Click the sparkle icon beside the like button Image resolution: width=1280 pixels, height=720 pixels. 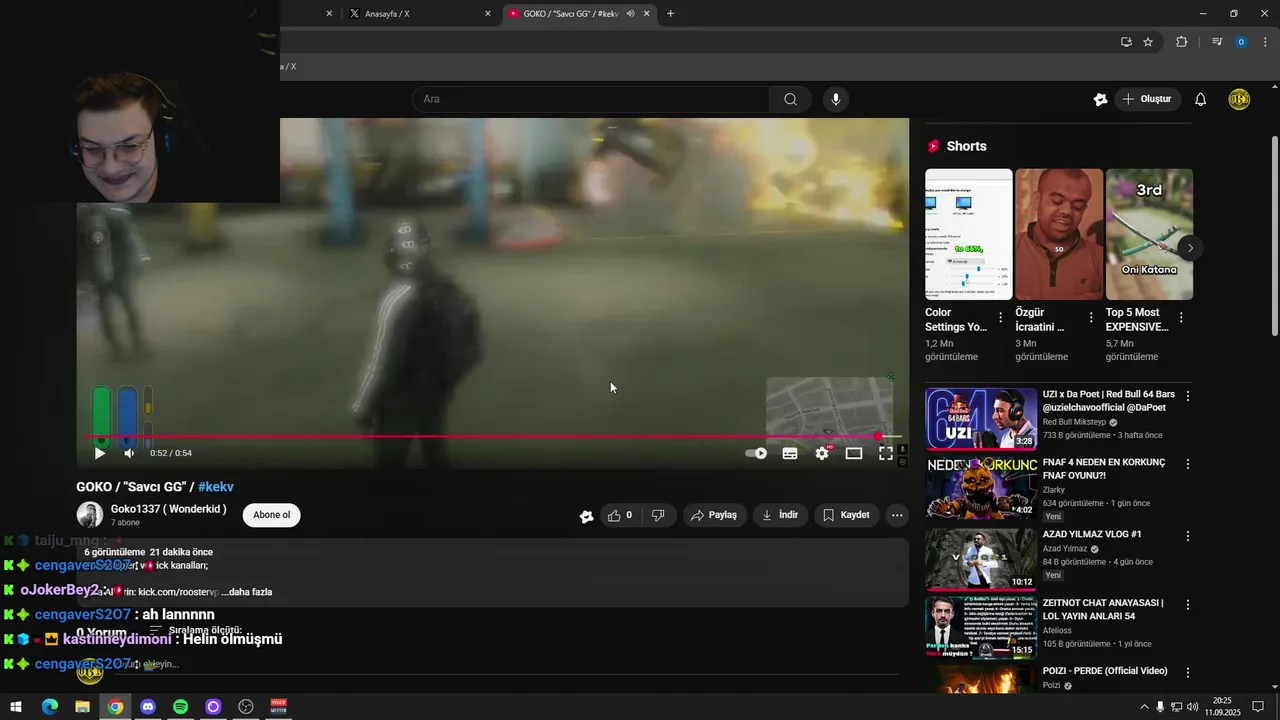point(586,516)
